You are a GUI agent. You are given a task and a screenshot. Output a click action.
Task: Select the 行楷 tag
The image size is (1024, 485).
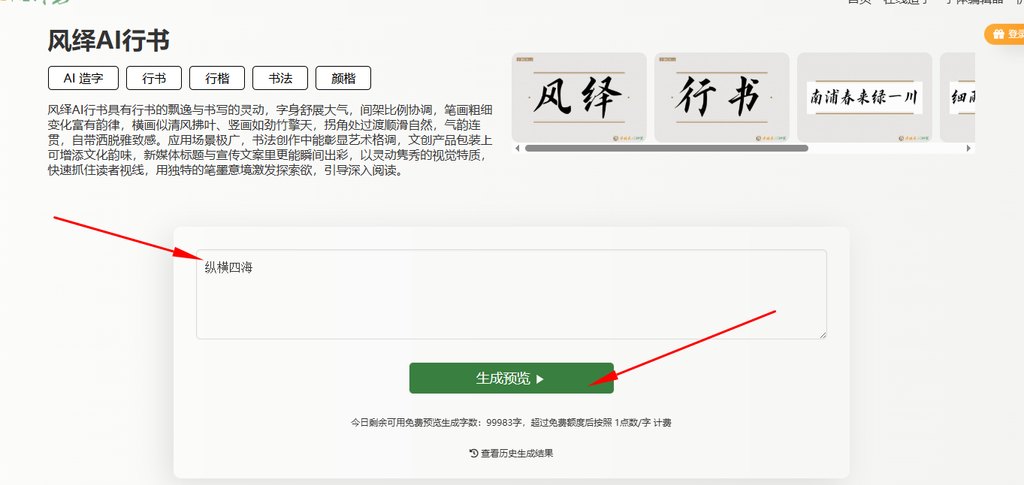(217, 78)
